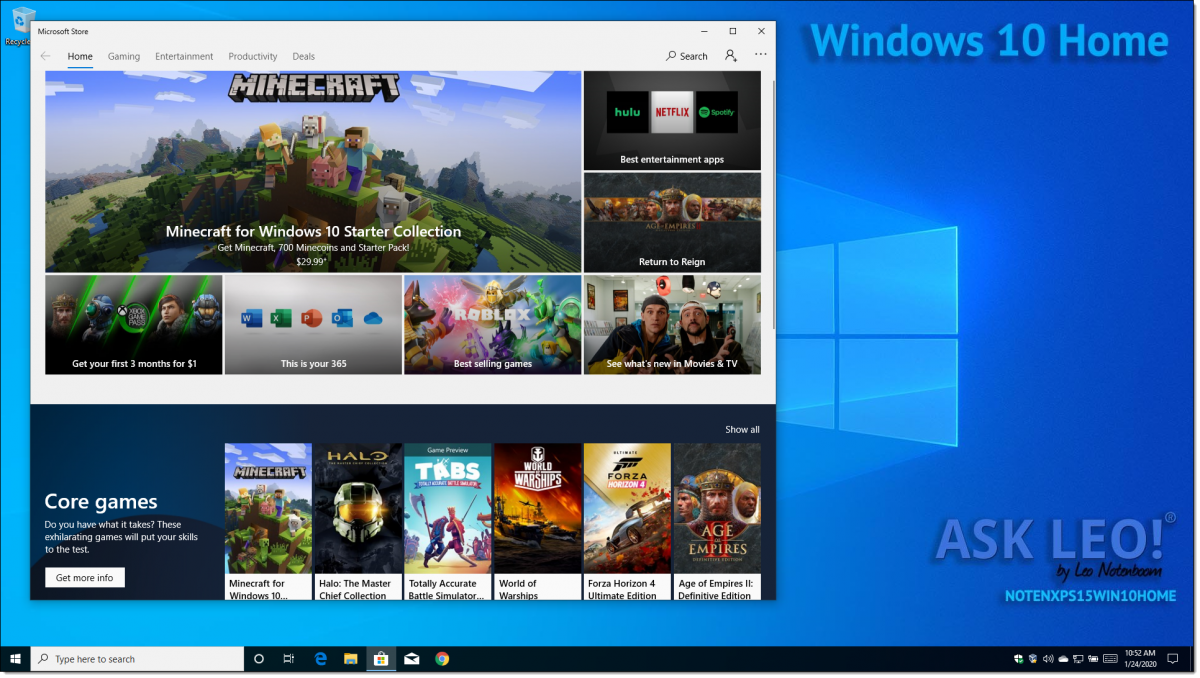1200x678 pixels.
Task: Click the account sign-in person icon
Action: coord(731,56)
